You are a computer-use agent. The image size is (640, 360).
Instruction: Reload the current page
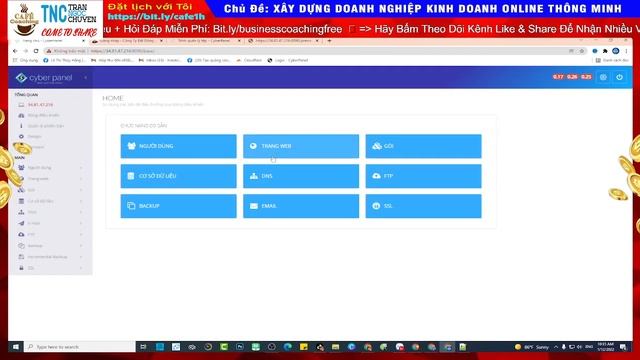click(36, 51)
